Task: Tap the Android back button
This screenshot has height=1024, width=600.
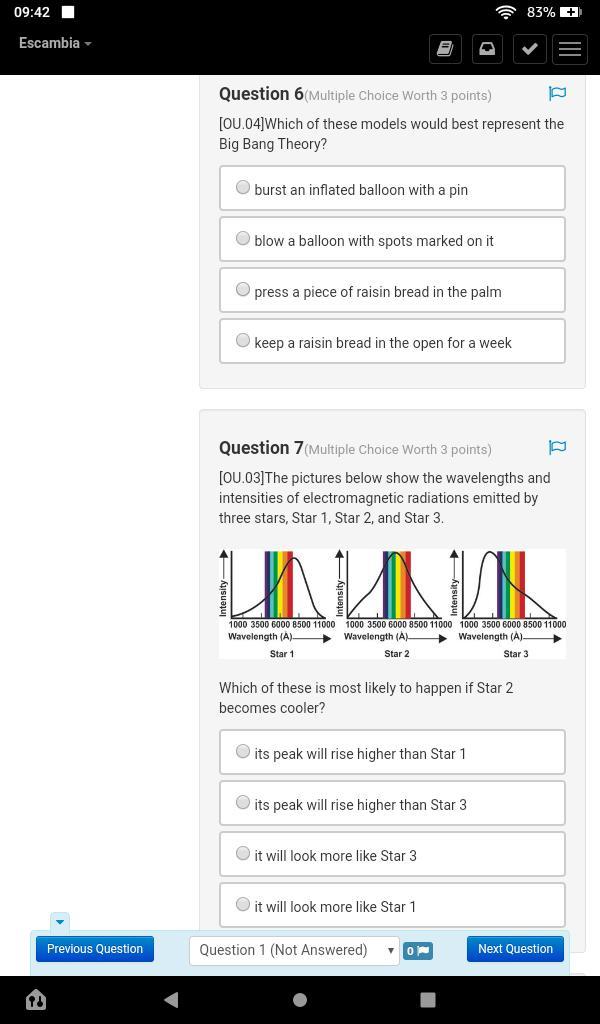Action: [171, 999]
